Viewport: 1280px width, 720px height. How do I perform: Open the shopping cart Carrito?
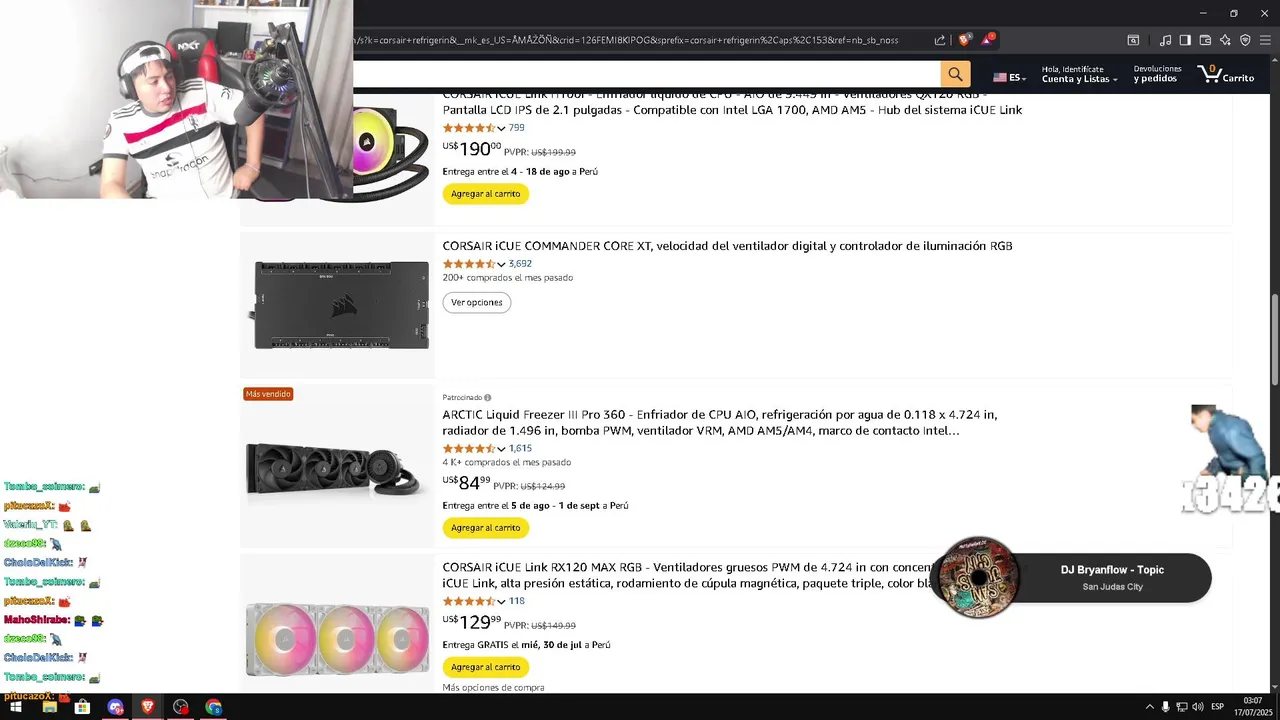point(1225,74)
